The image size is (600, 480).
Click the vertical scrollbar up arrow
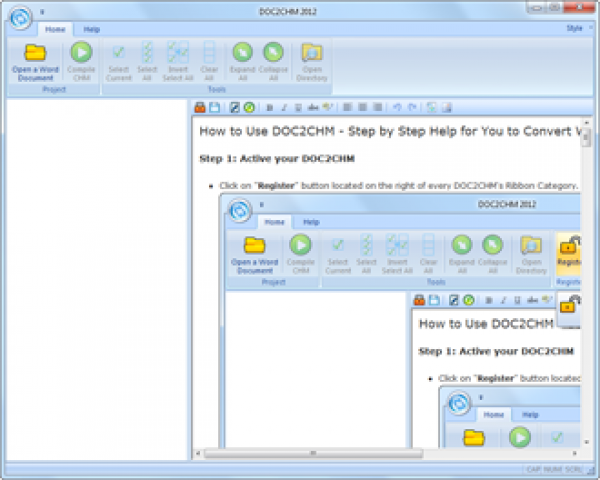(586, 123)
